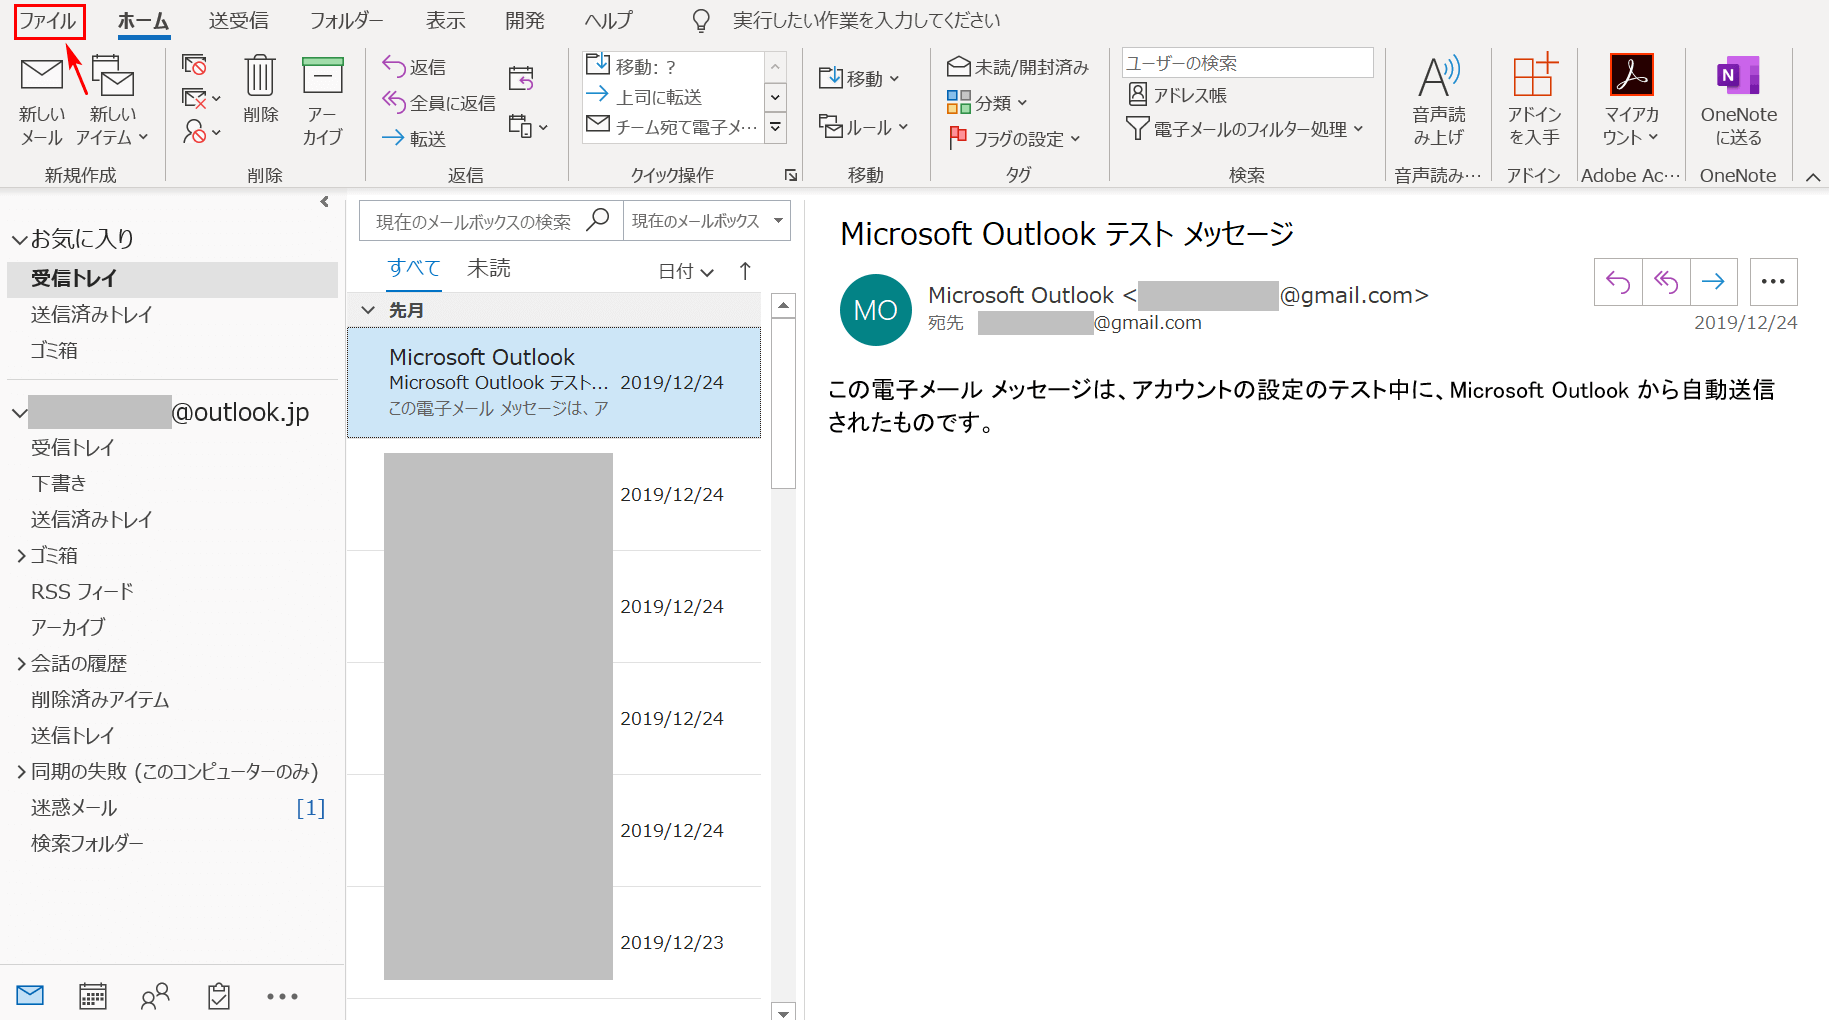Click the ユーザーの検索 search people field
The width and height of the screenshot is (1829, 1020).
[x=1247, y=63]
